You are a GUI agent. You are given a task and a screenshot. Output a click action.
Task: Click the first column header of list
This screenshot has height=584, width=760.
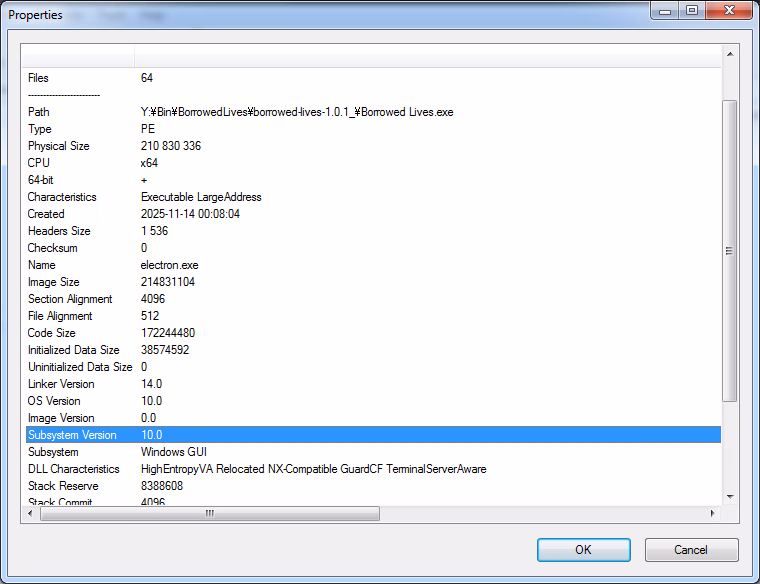click(x=78, y=56)
